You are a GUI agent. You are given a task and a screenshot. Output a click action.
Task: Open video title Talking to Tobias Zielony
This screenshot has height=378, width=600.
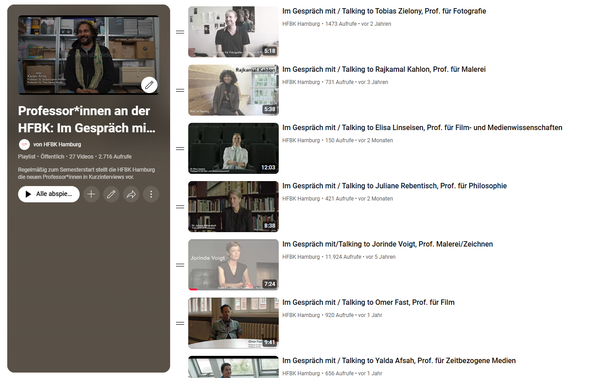pyautogui.click(x=384, y=11)
